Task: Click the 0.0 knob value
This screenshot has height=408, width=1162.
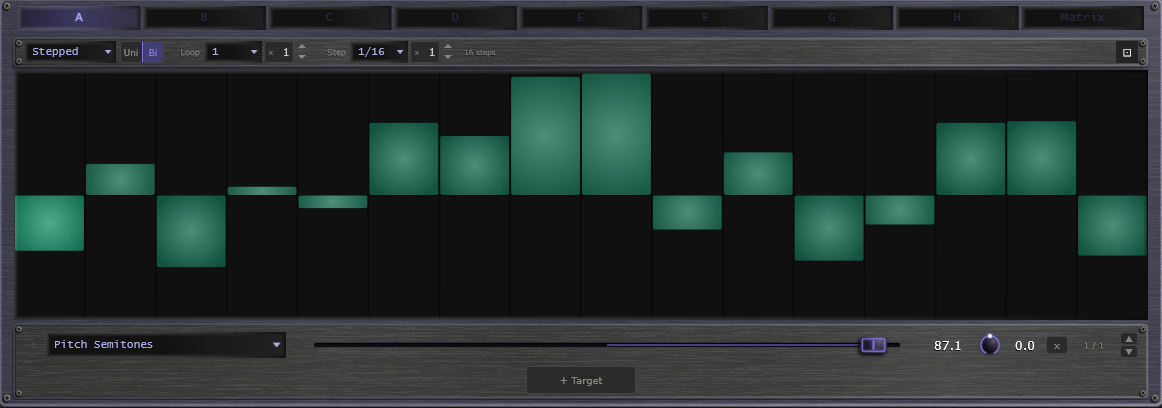Action: (x=1024, y=345)
